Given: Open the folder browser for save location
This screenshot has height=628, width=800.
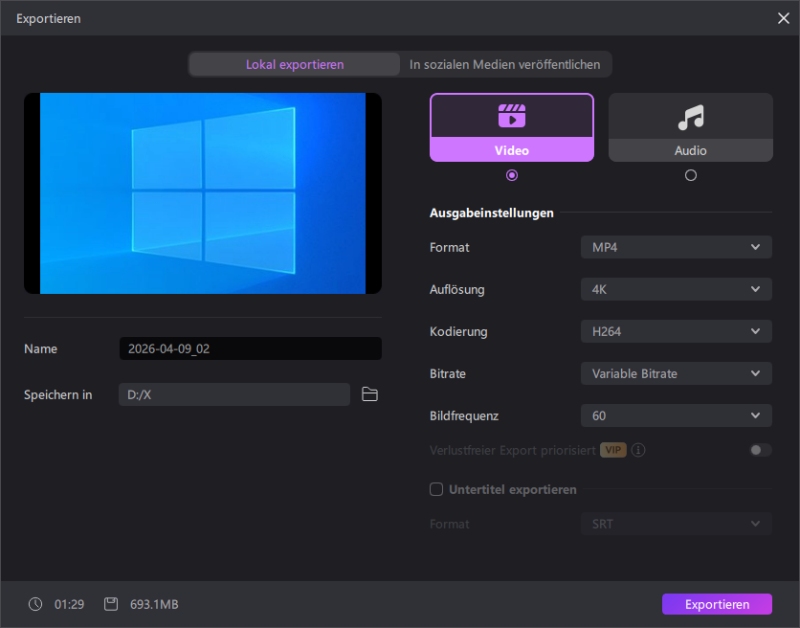Looking at the screenshot, I should click(370, 394).
